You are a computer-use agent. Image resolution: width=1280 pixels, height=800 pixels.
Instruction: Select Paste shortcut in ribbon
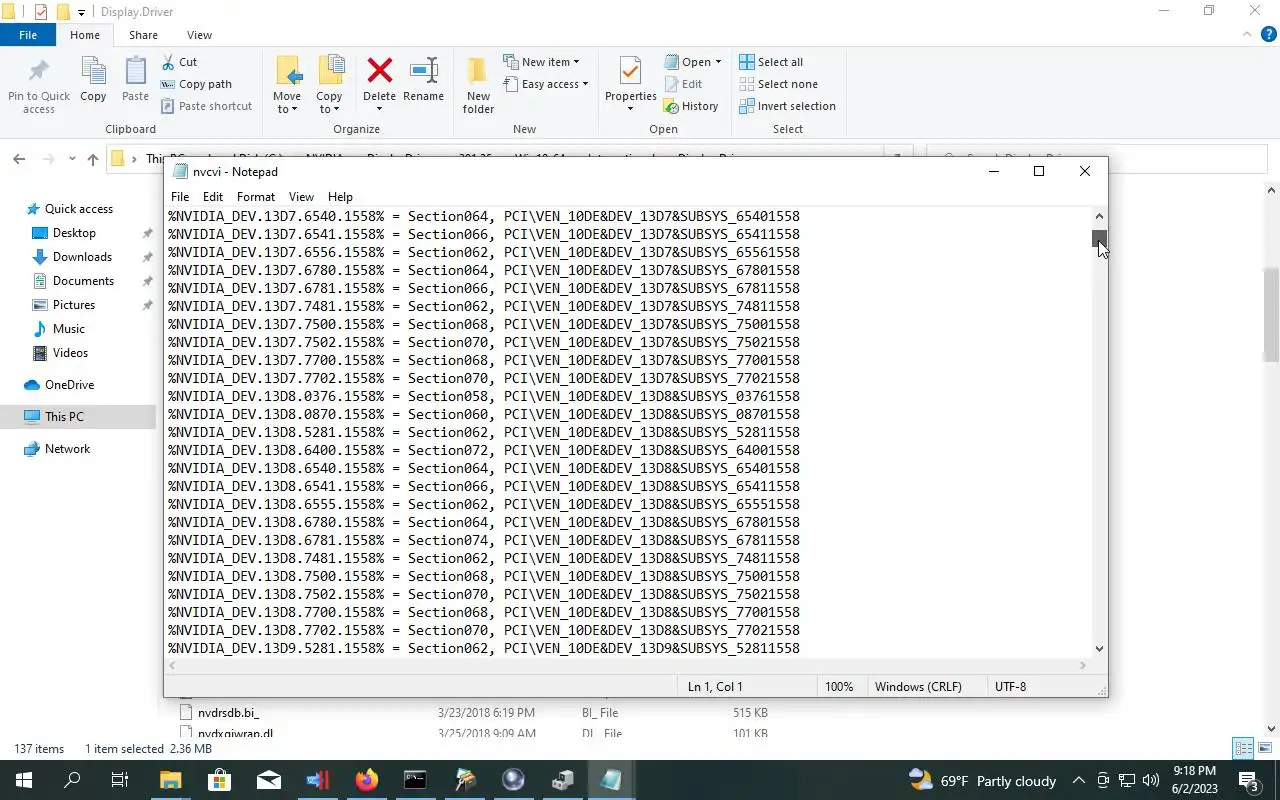(x=206, y=106)
